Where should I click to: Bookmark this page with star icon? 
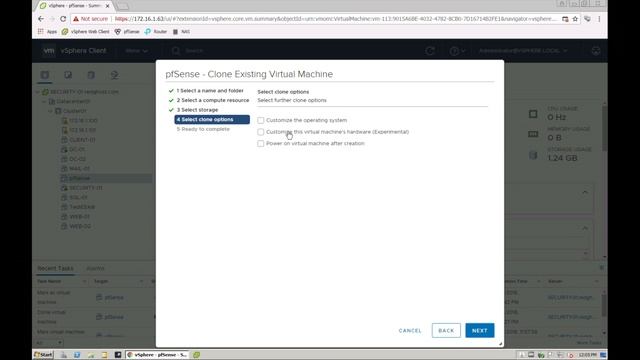point(575,19)
